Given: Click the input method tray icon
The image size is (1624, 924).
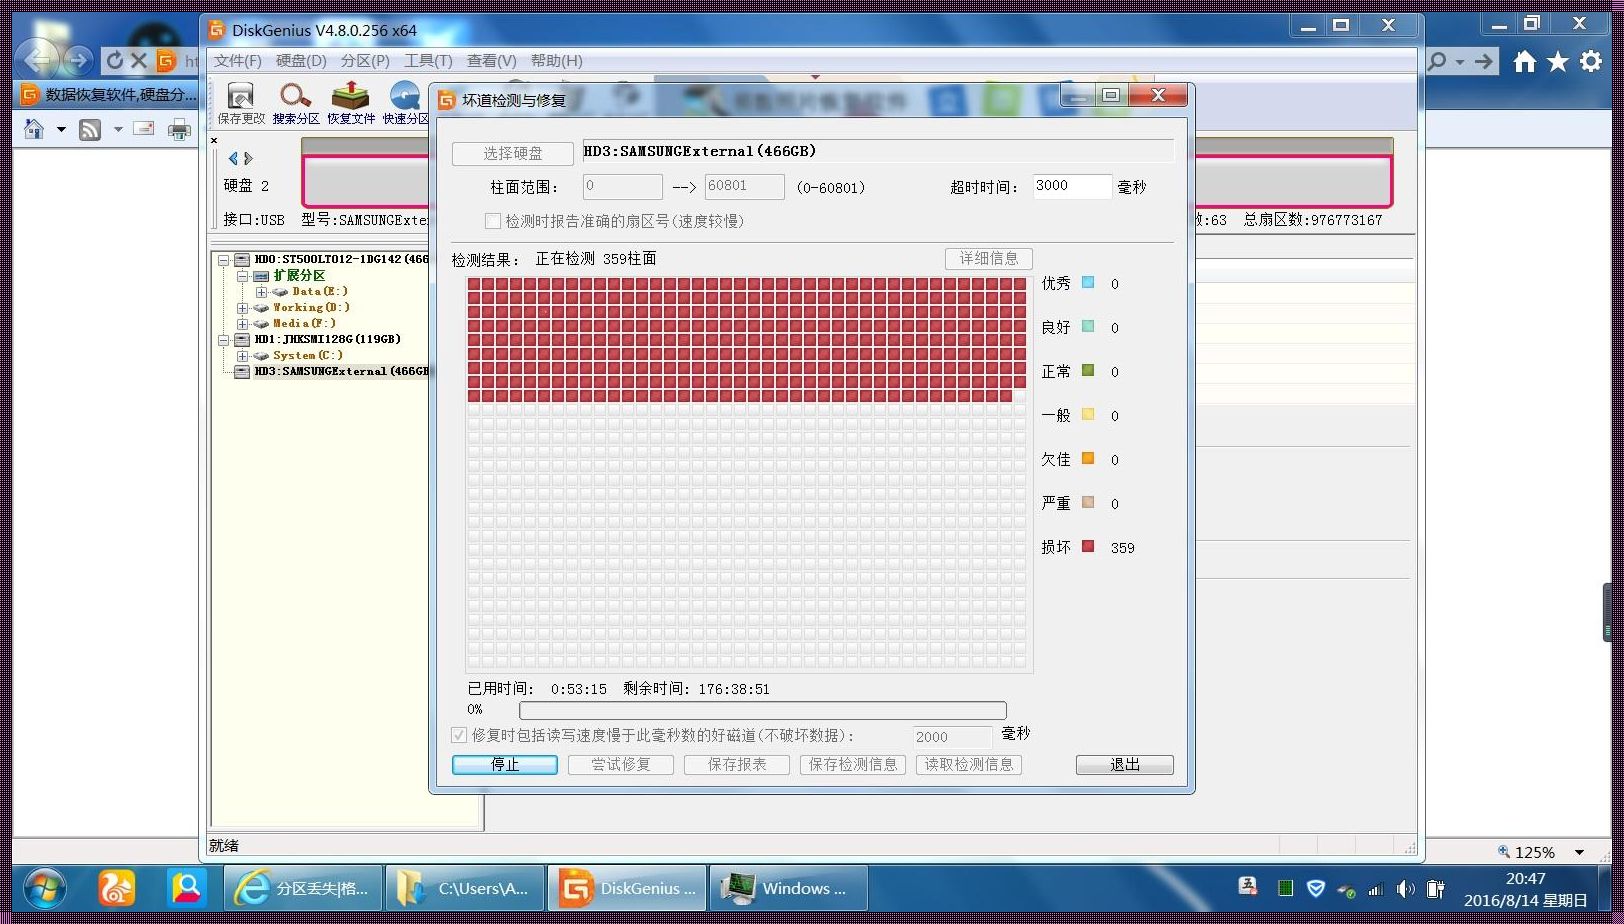Looking at the screenshot, I should point(1248,886).
